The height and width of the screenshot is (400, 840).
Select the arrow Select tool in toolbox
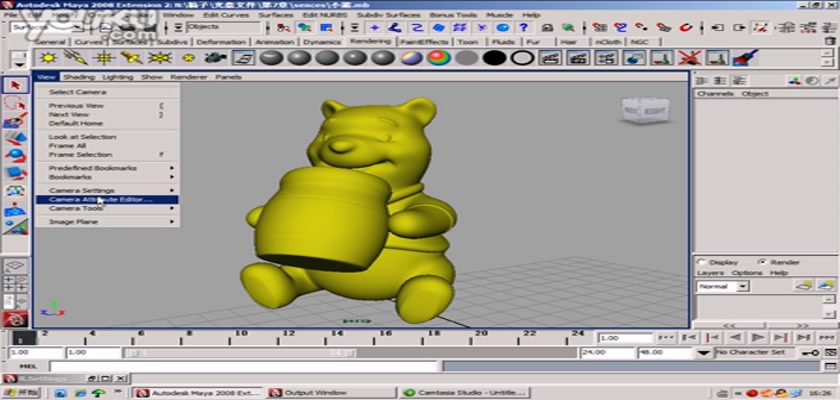coord(15,85)
